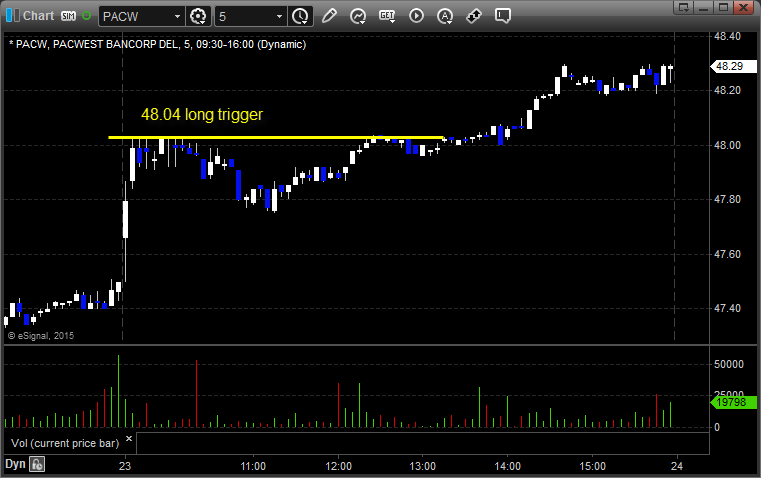Click the 48.00 price axis label
Screen dimensions: 761x478
click(728, 145)
